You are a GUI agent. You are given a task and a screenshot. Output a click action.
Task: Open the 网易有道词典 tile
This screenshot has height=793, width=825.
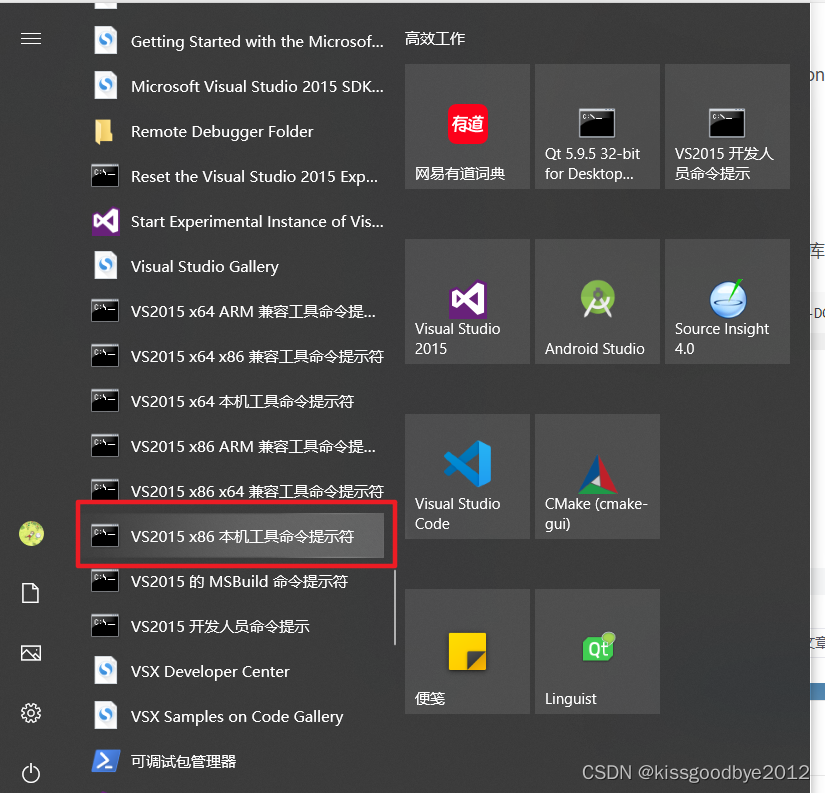467,126
